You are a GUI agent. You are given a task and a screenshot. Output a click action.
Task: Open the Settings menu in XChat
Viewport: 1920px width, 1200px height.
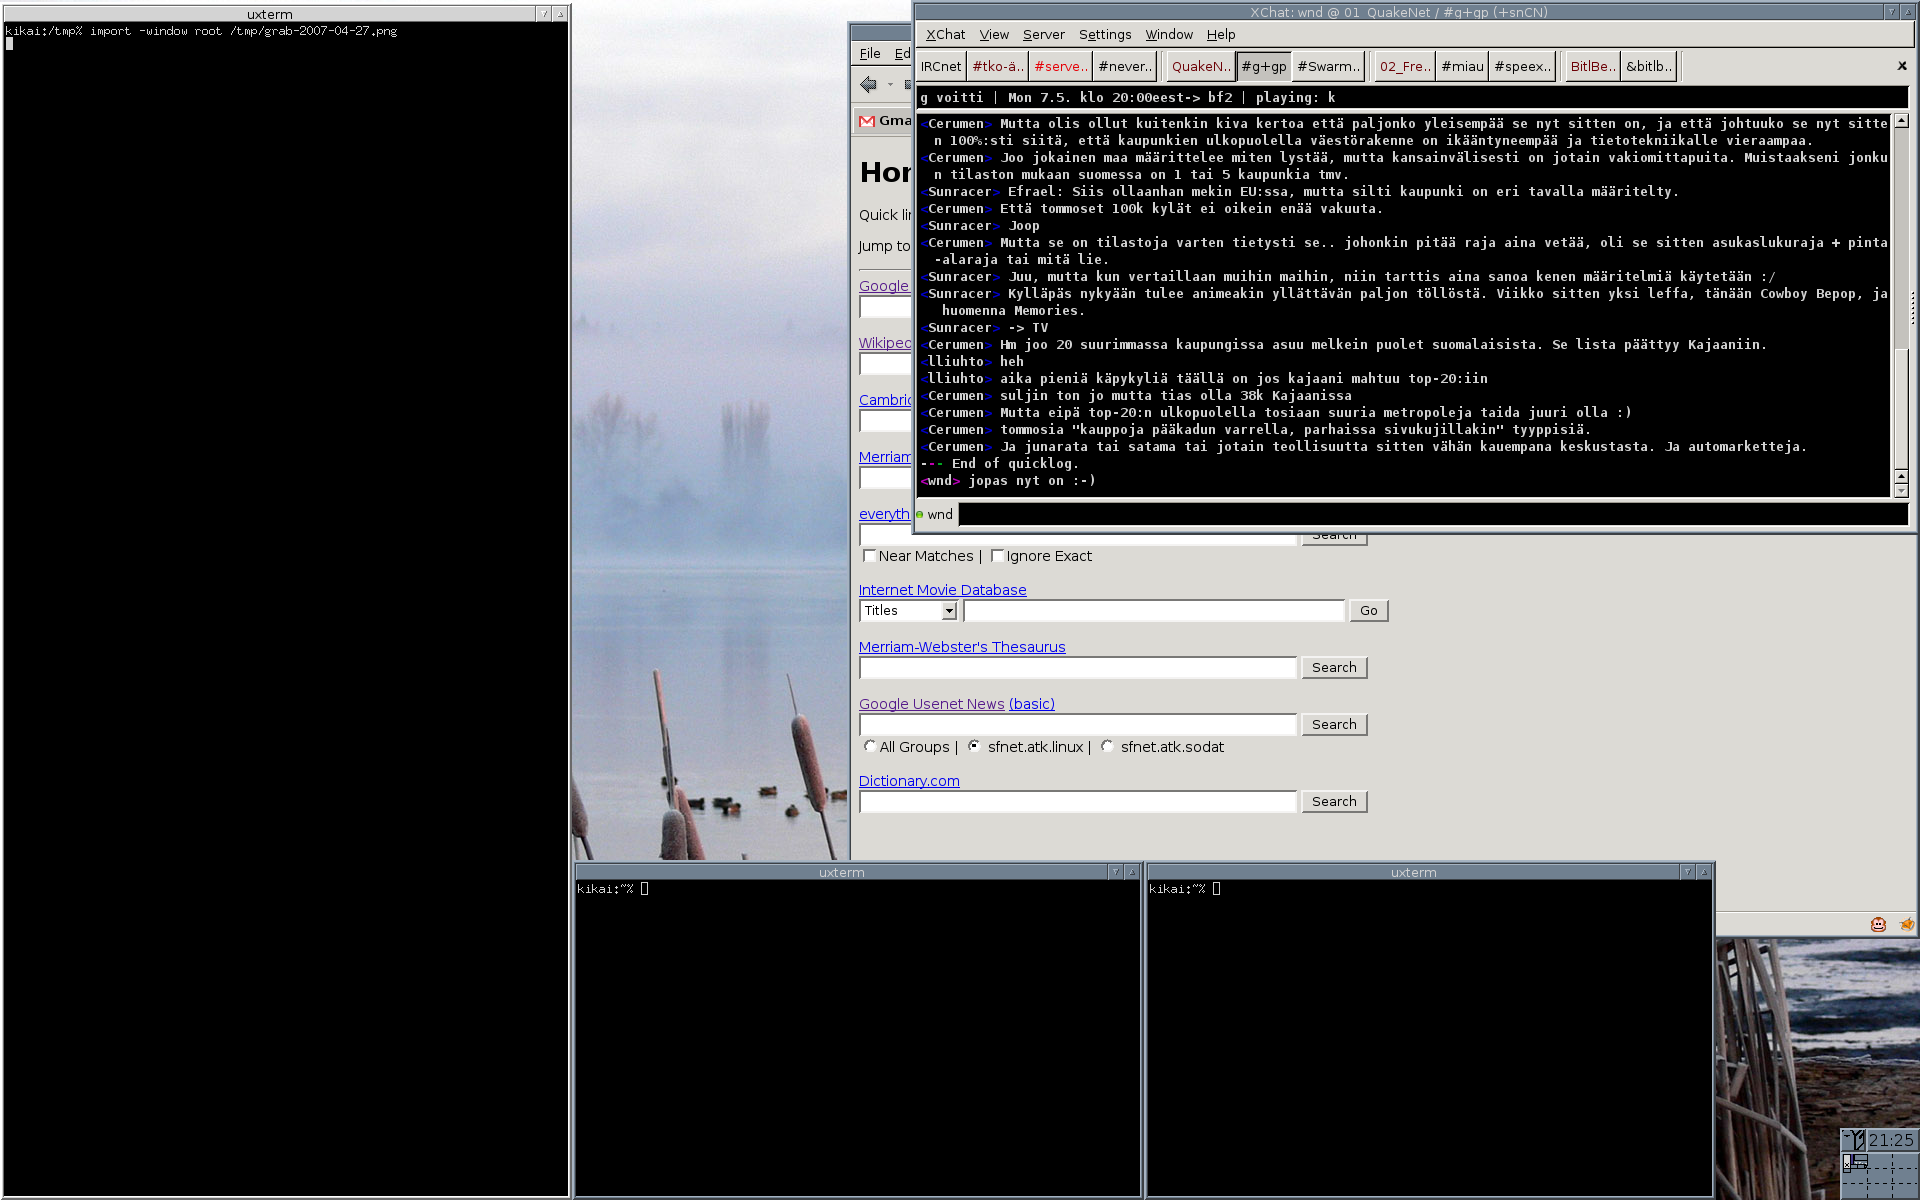(1104, 35)
